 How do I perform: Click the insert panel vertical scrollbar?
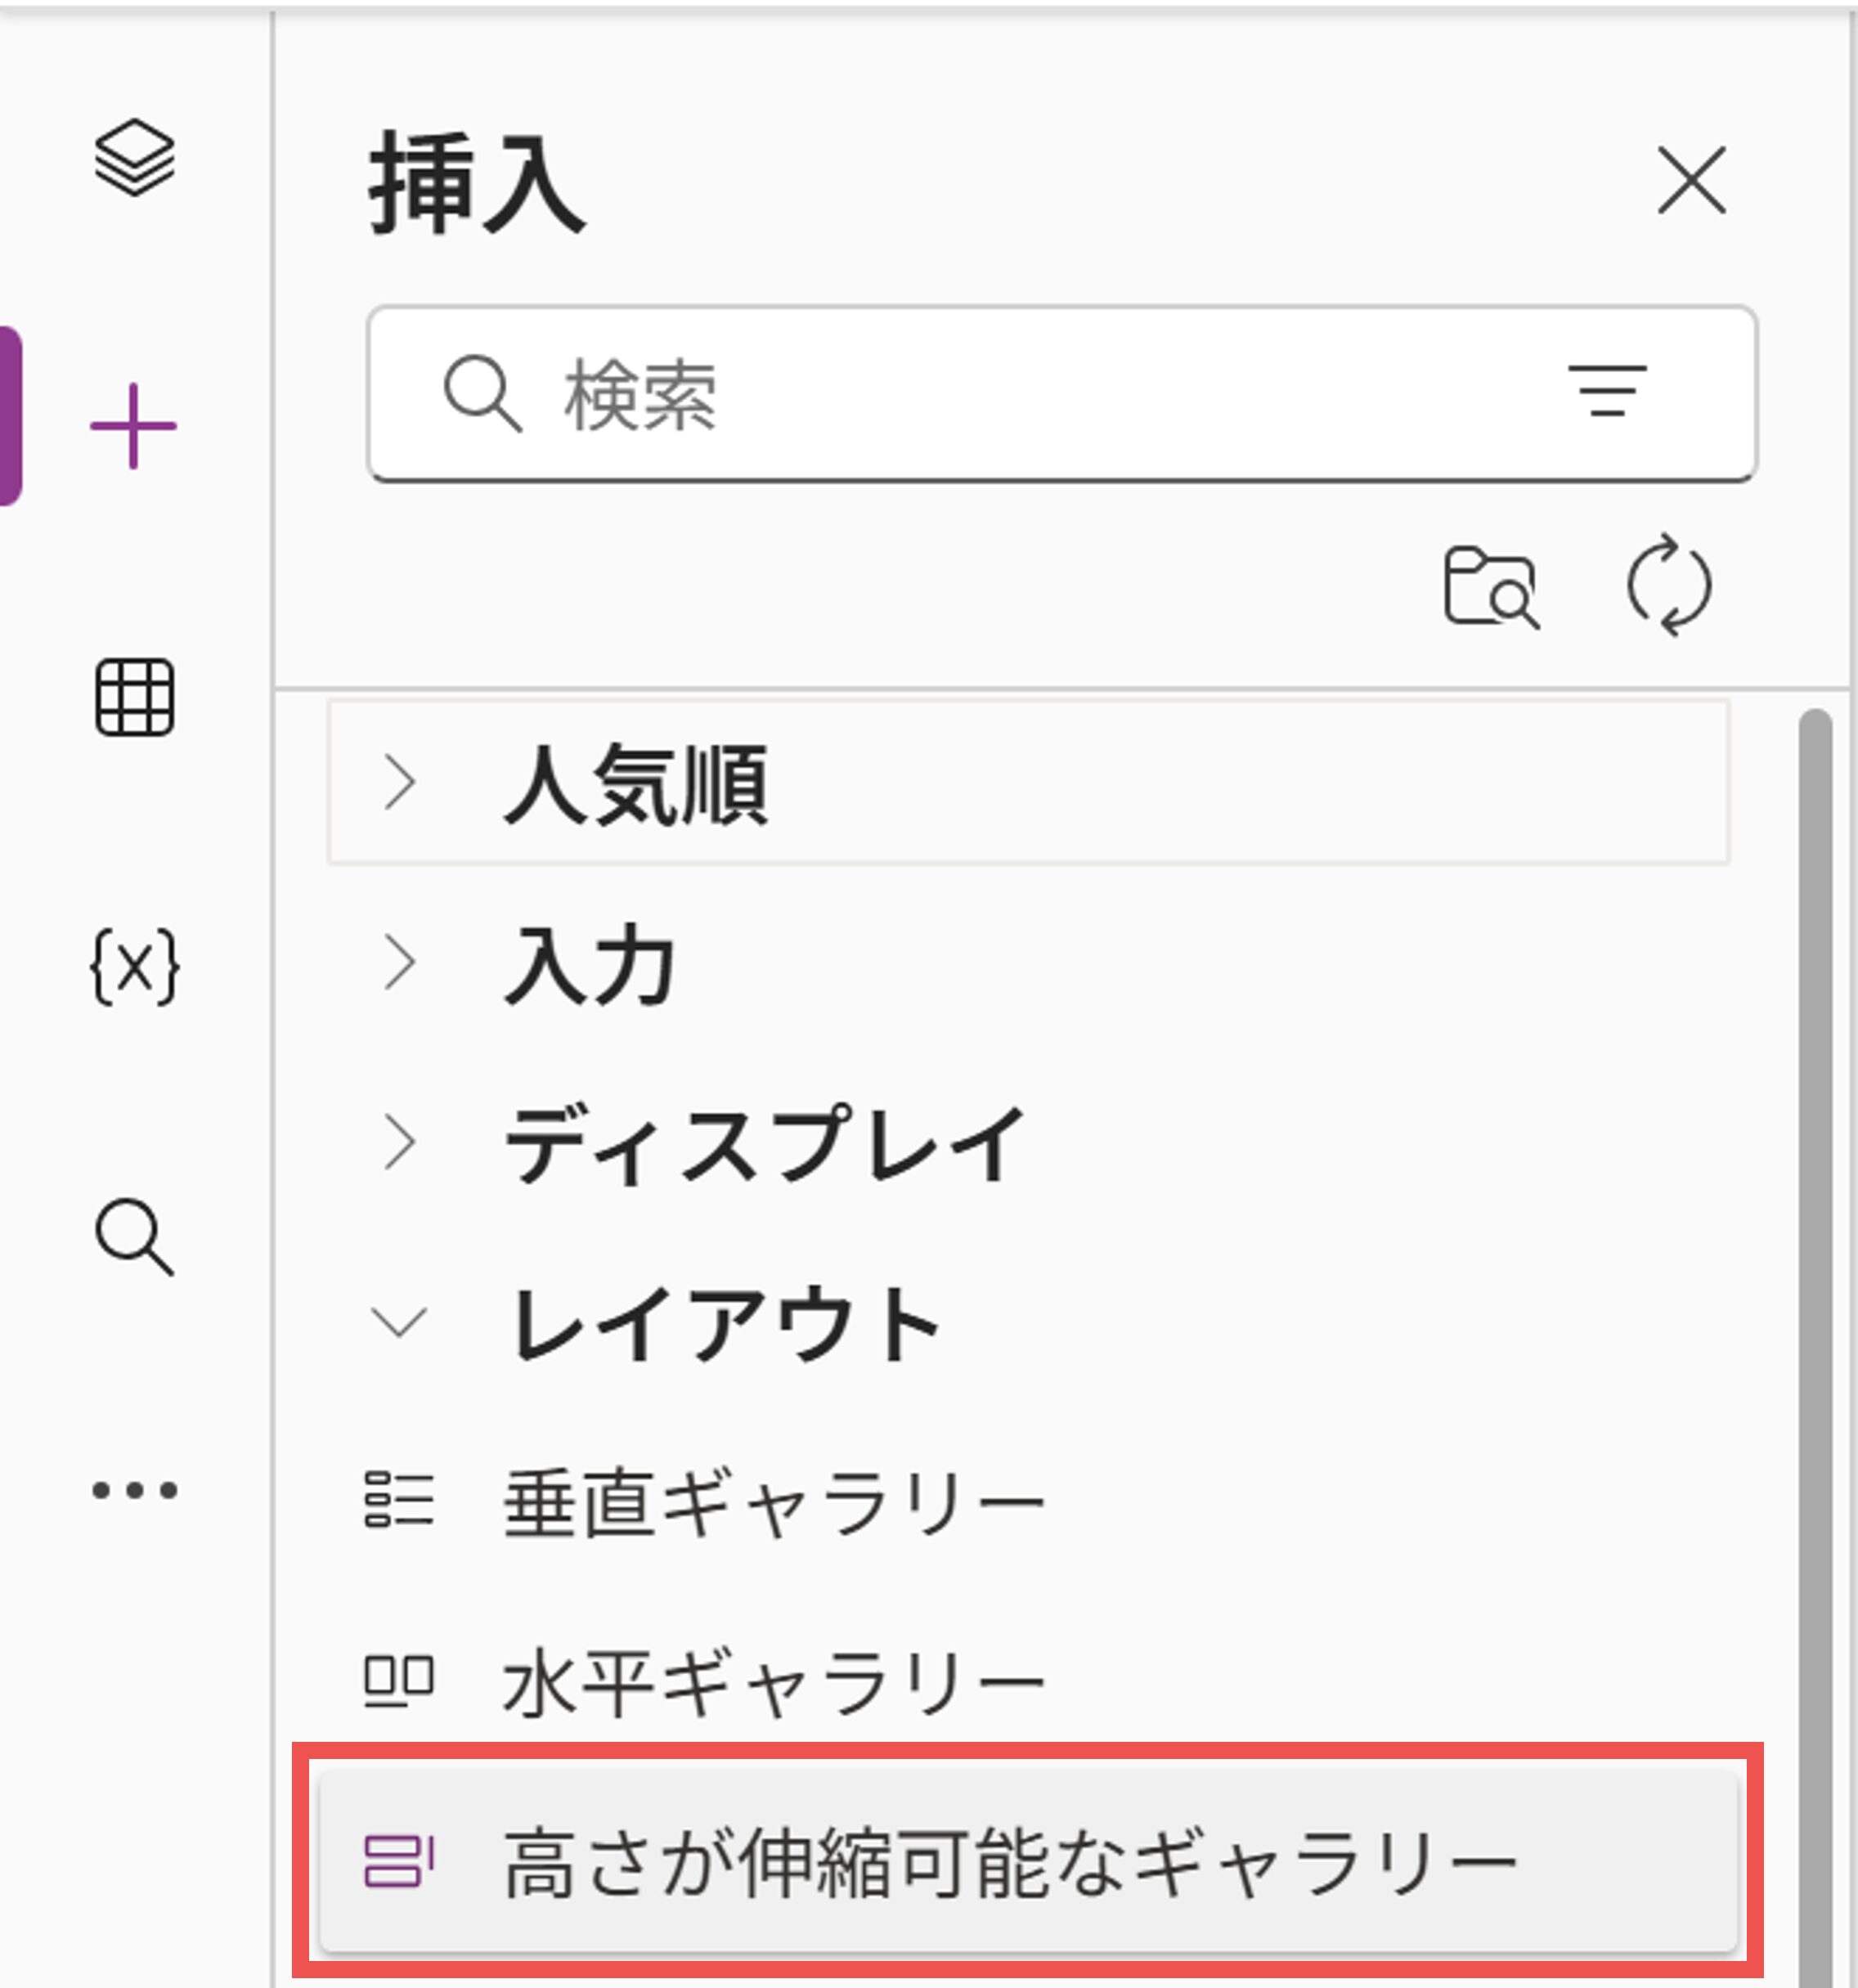click(x=1814, y=1300)
